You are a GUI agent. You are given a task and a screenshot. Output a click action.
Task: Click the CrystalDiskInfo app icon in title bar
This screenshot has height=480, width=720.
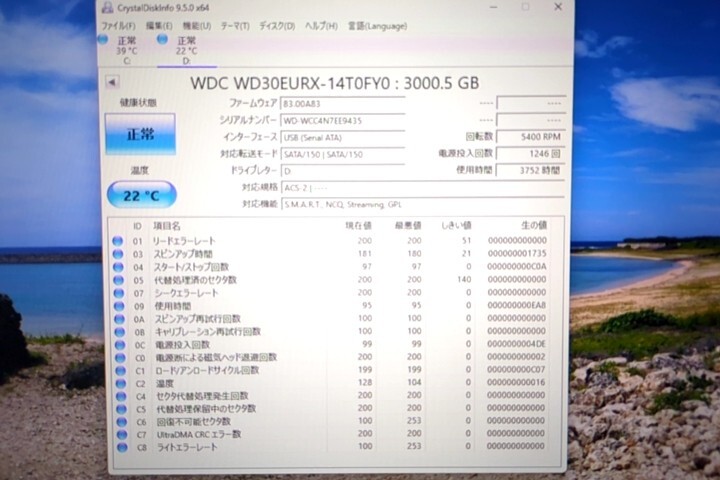tap(107, 8)
